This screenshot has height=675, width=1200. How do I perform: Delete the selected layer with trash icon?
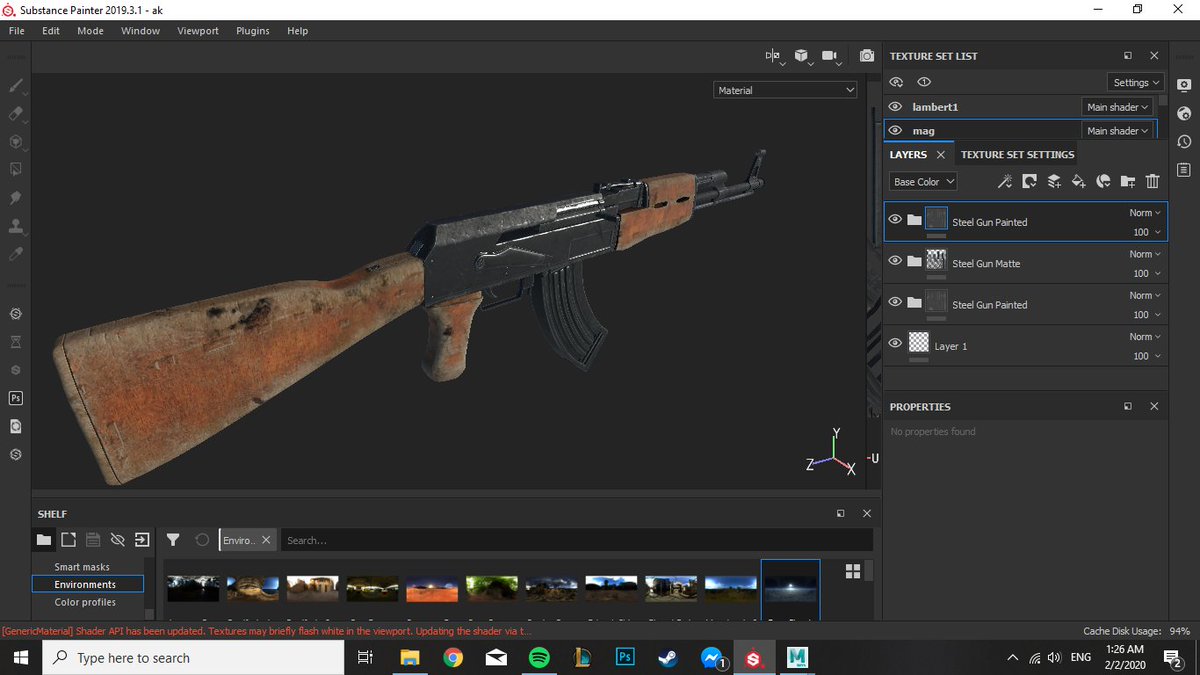1152,181
